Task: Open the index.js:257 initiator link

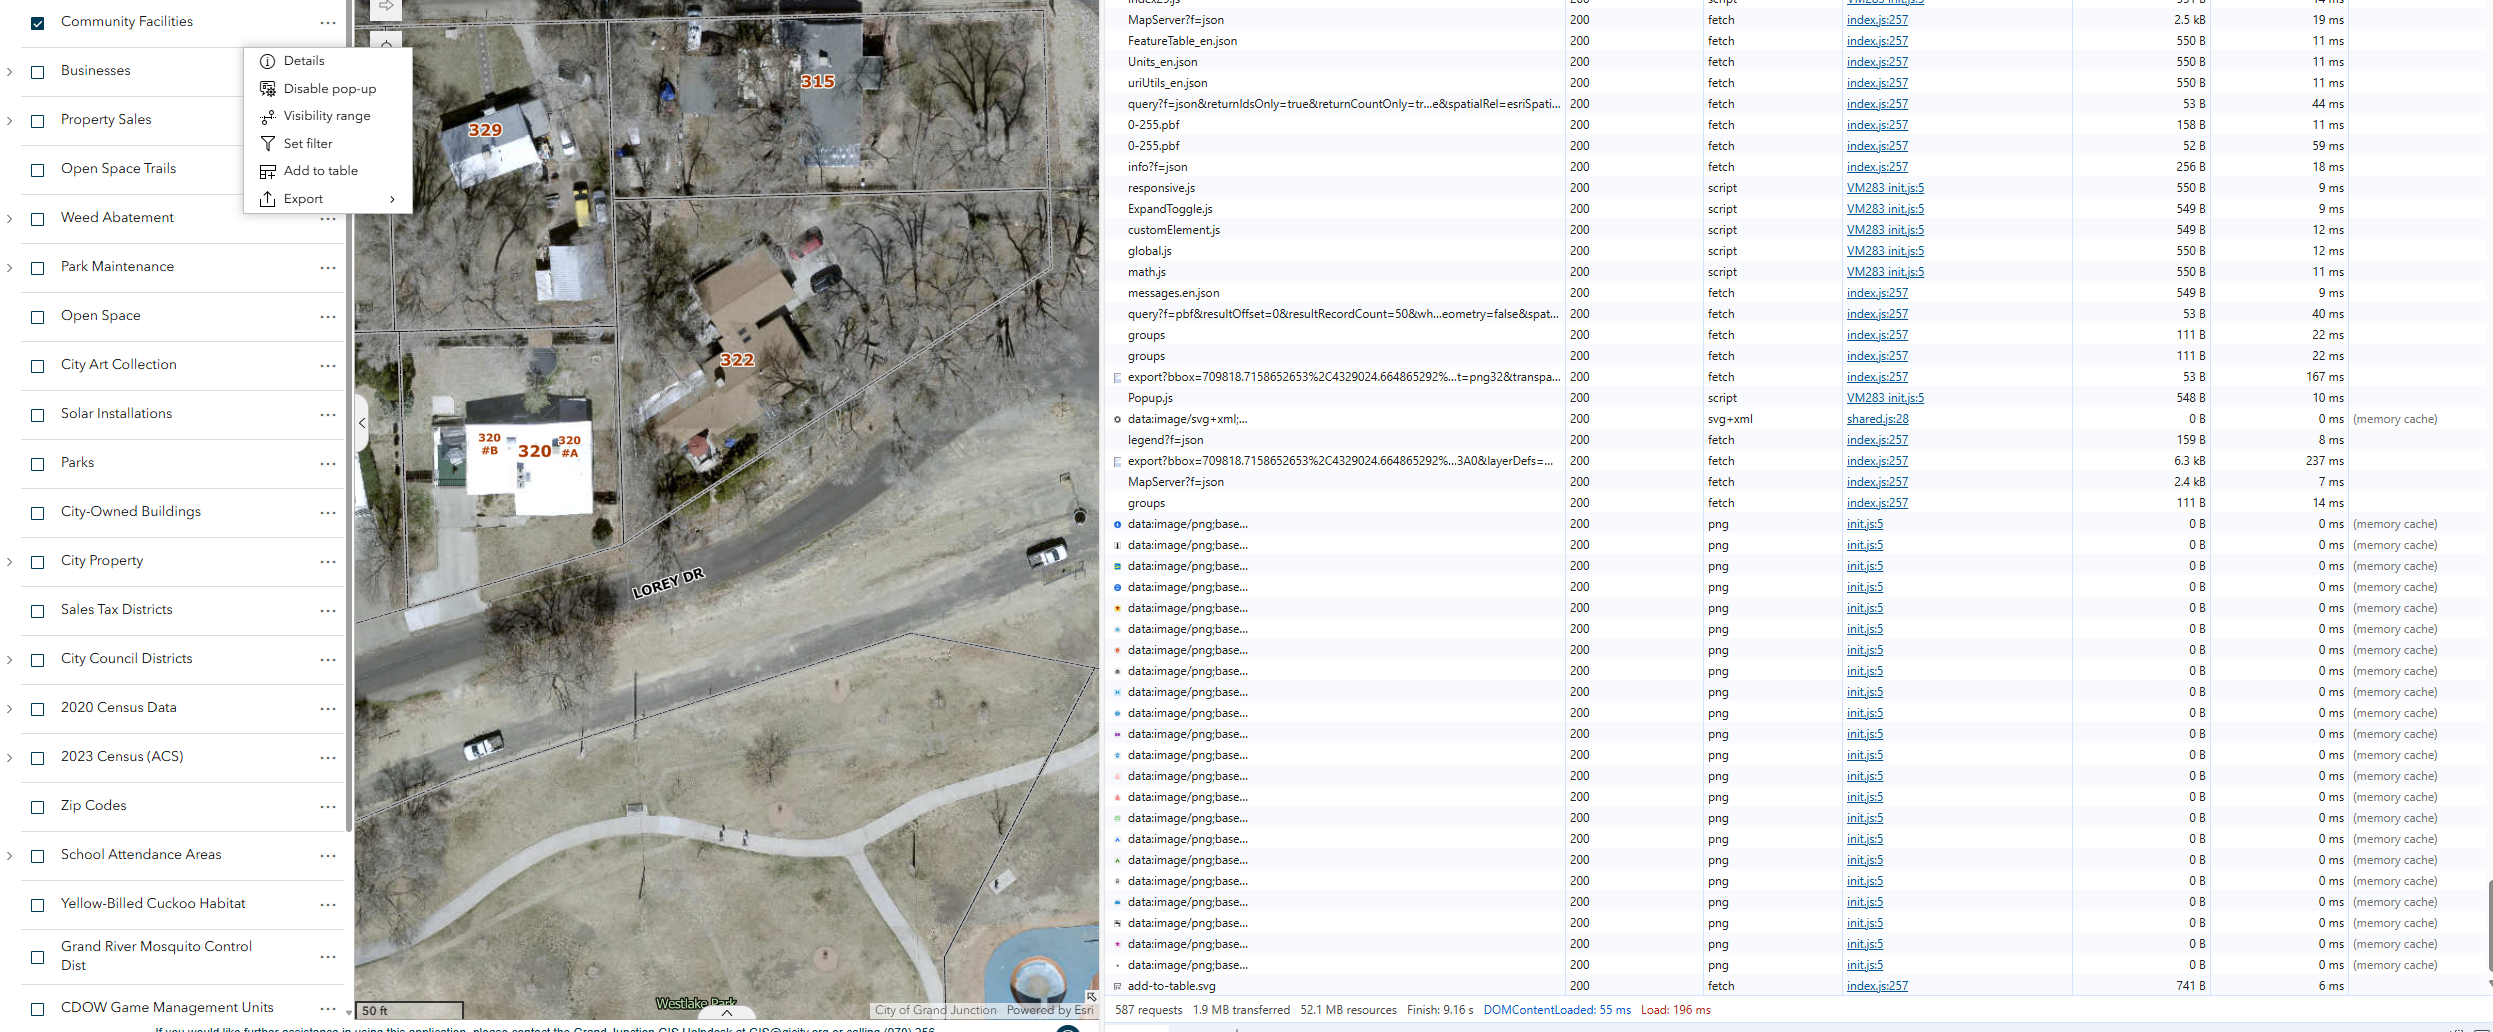Action: (x=1876, y=19)
